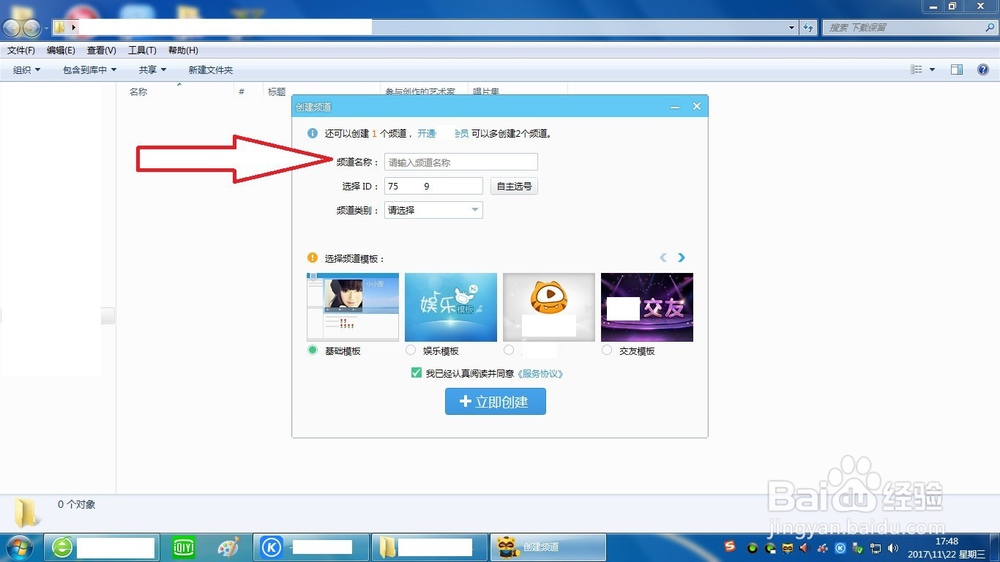Click the Explorer search magnifier icon

tap(989, 27)
